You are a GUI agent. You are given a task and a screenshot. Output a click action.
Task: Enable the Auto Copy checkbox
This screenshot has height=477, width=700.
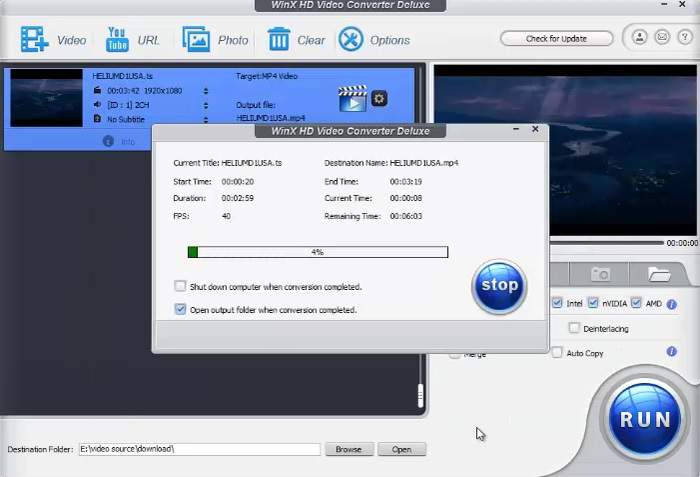point(557,352)
